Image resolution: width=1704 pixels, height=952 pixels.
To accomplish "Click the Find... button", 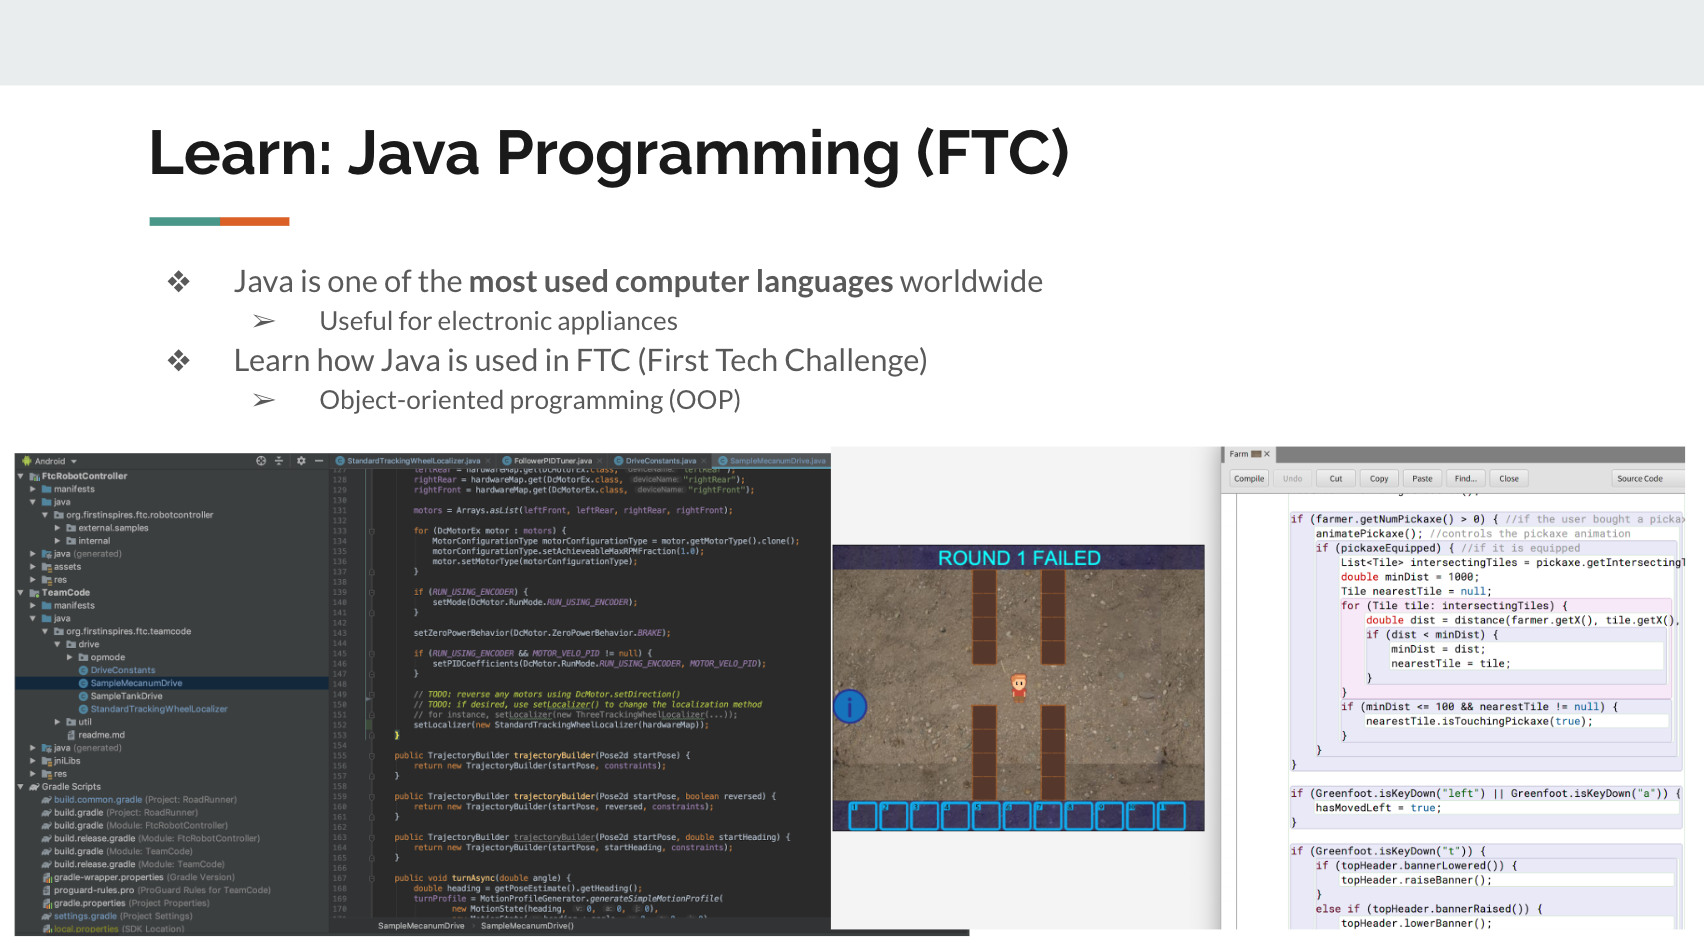I will pyautogui.click(x=1465, y=479).
